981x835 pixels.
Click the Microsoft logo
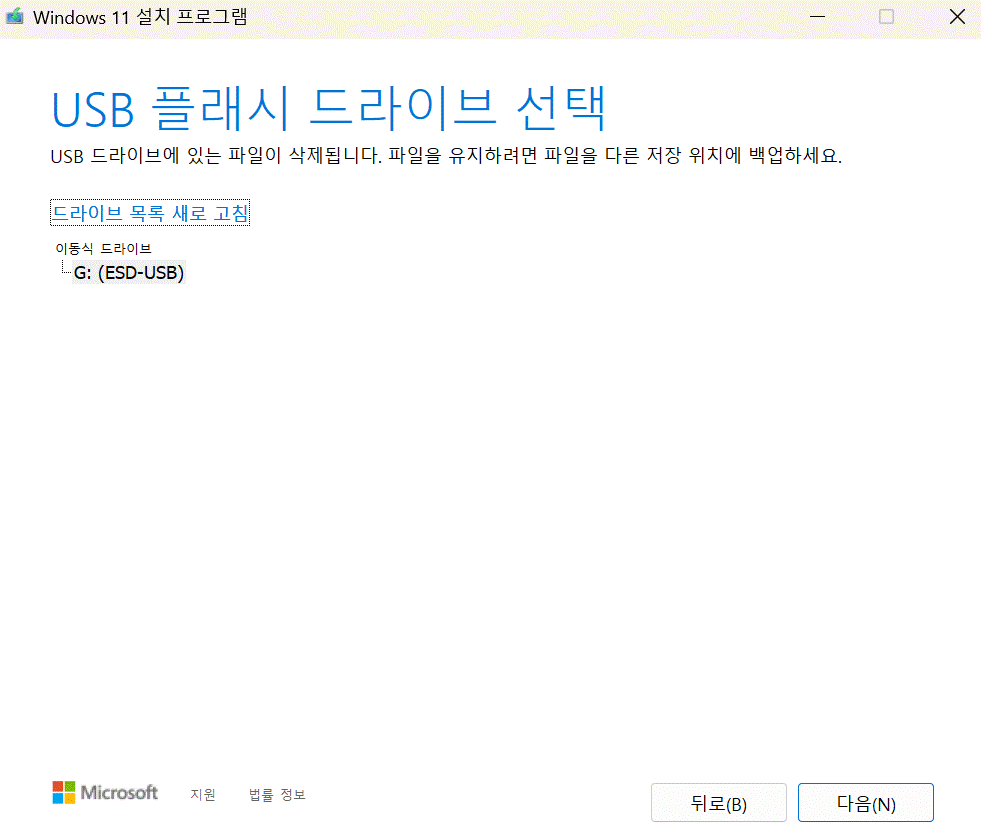[x=104, y=792]
